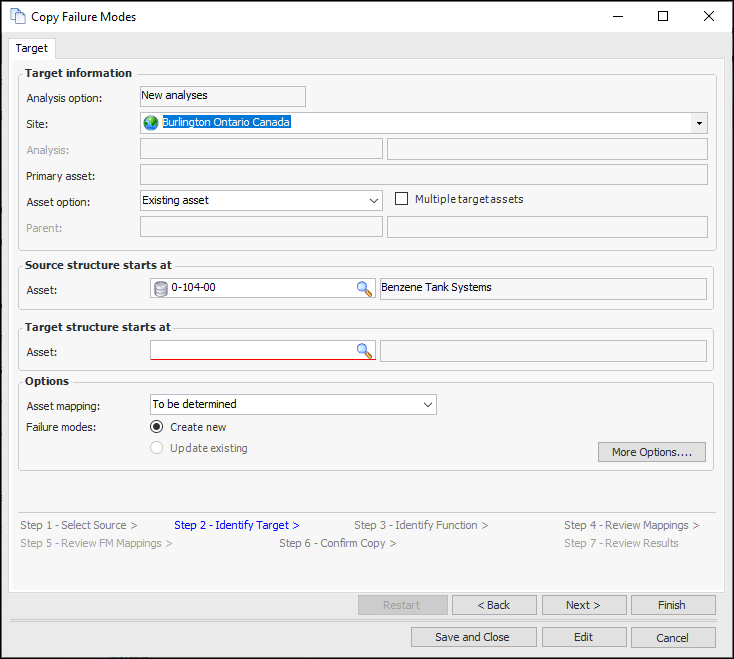Click the Back button
The image size is (734, 659).
tap(494, 605)
